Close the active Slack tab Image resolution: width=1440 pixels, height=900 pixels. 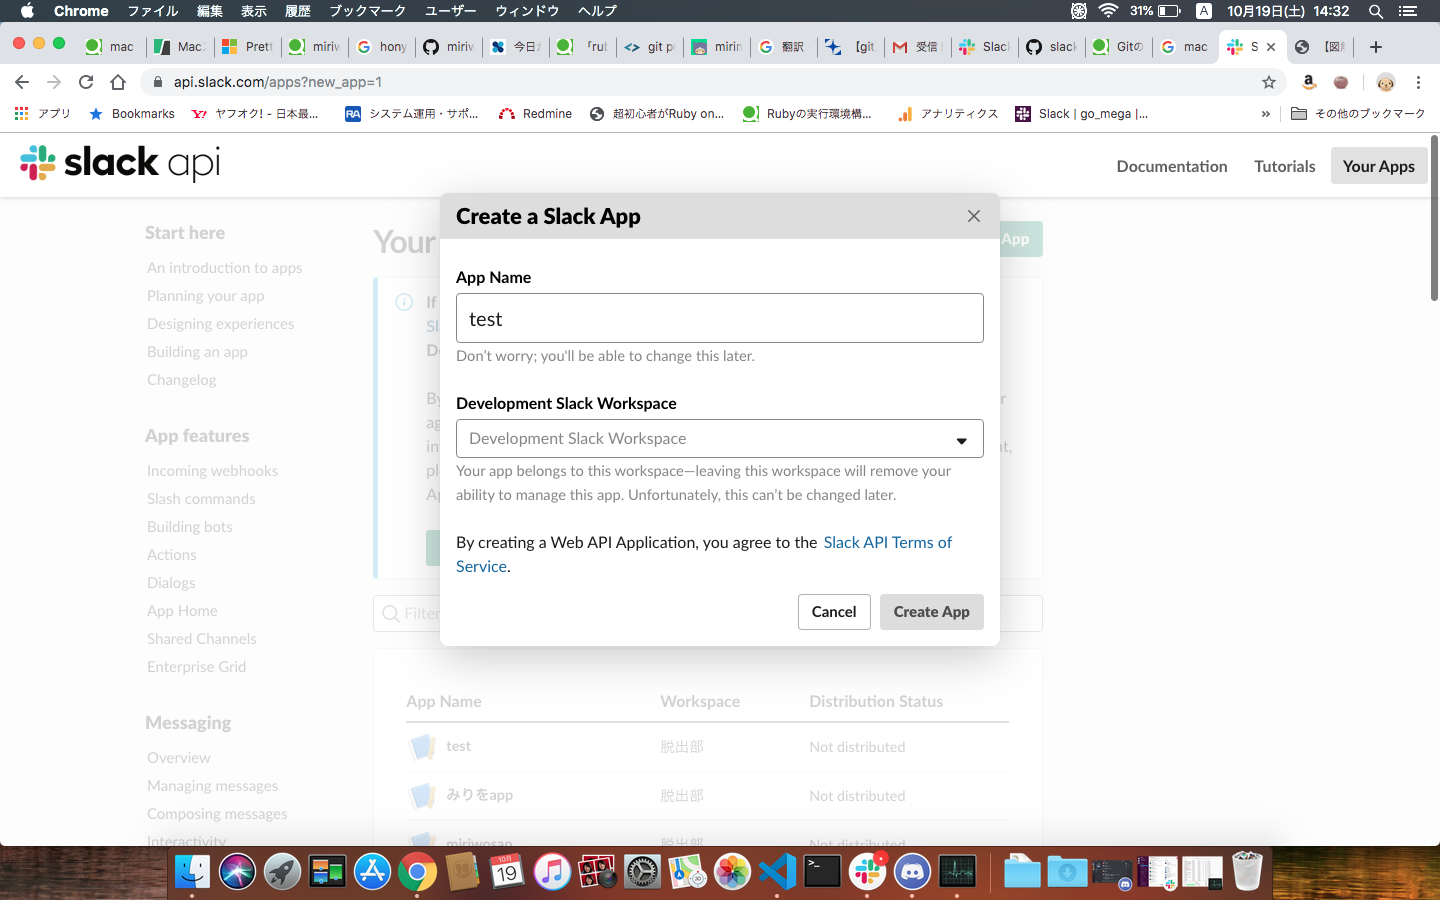click(1271, 47)
